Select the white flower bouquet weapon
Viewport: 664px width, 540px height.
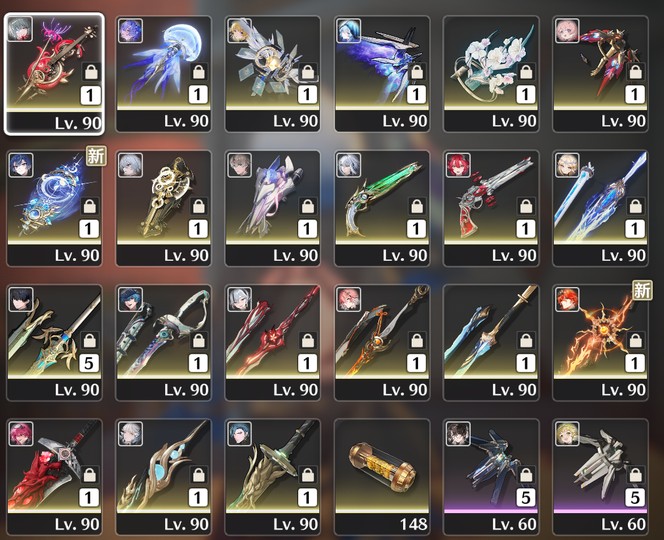(x=491, y=74)
